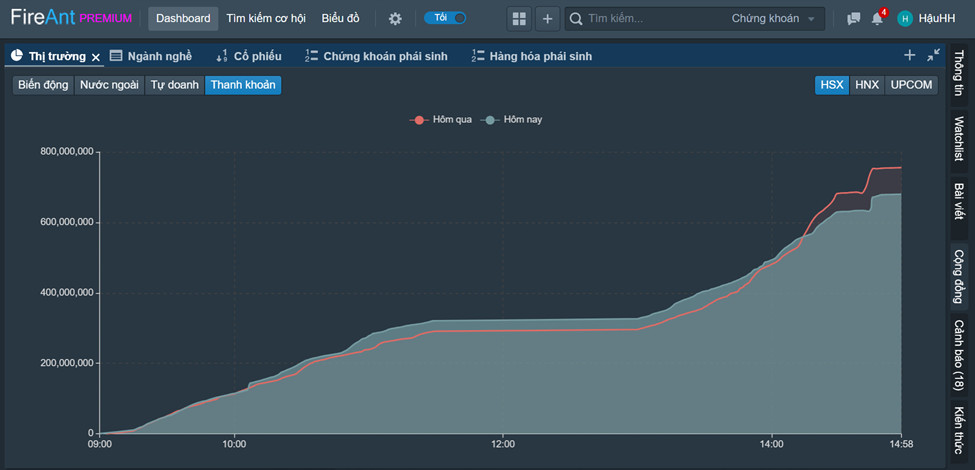975x470 pixels.
Task: Open Tìm kiếm cơ hội menu
Action: pyautogui.click(x=266, y=19)
